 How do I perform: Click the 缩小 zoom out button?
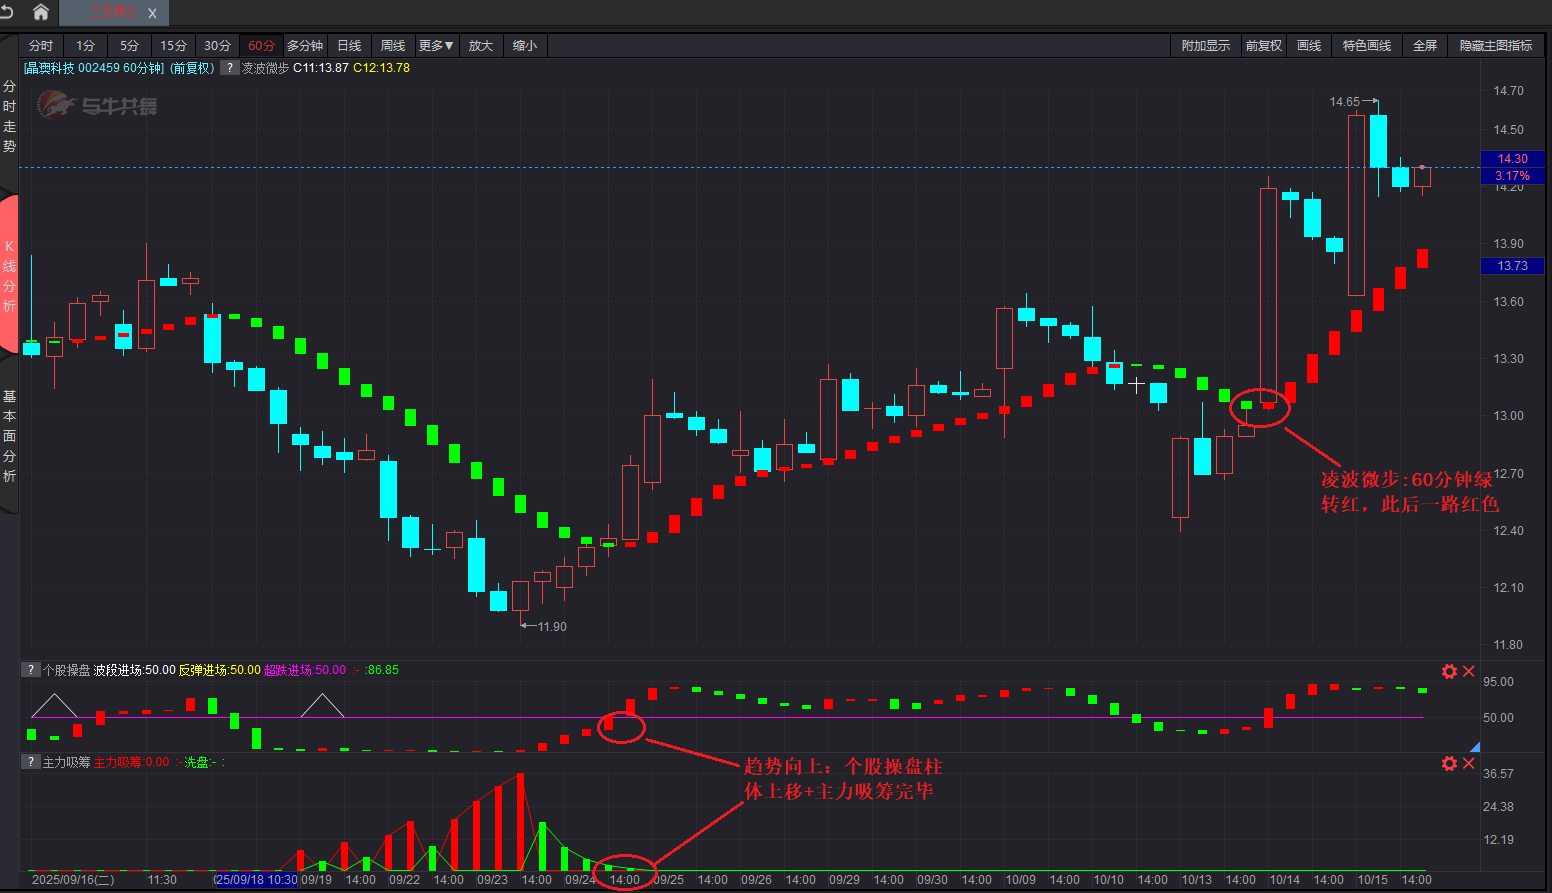(525, 46)
